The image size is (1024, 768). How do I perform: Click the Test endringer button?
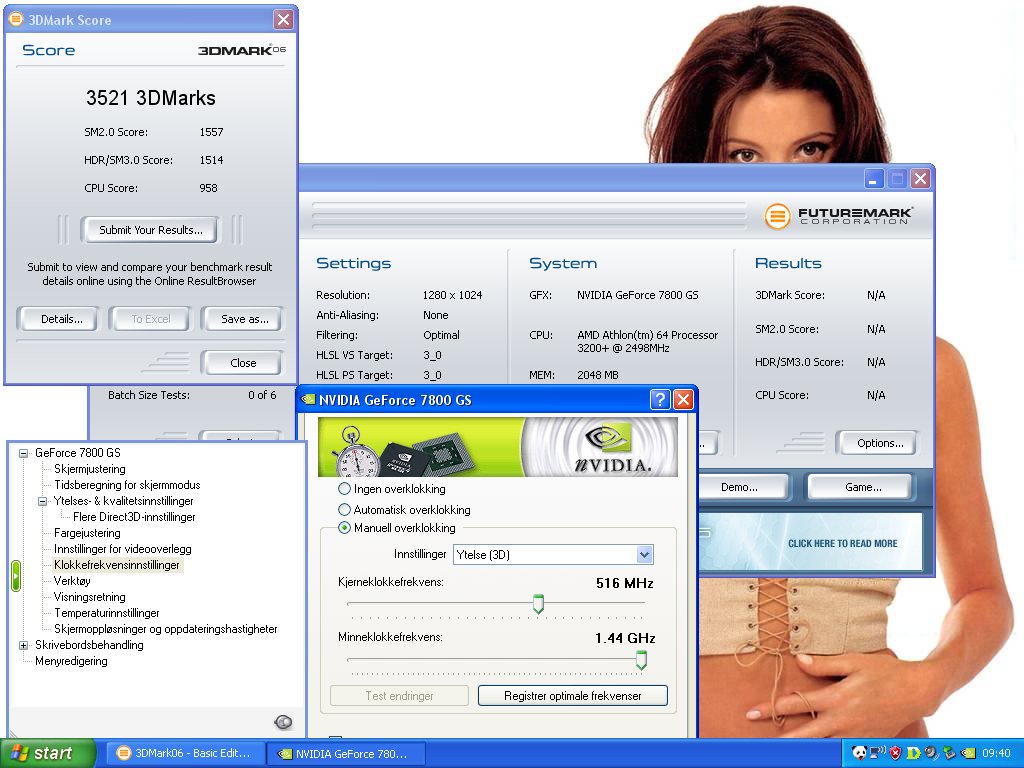[x=400, y=696]
